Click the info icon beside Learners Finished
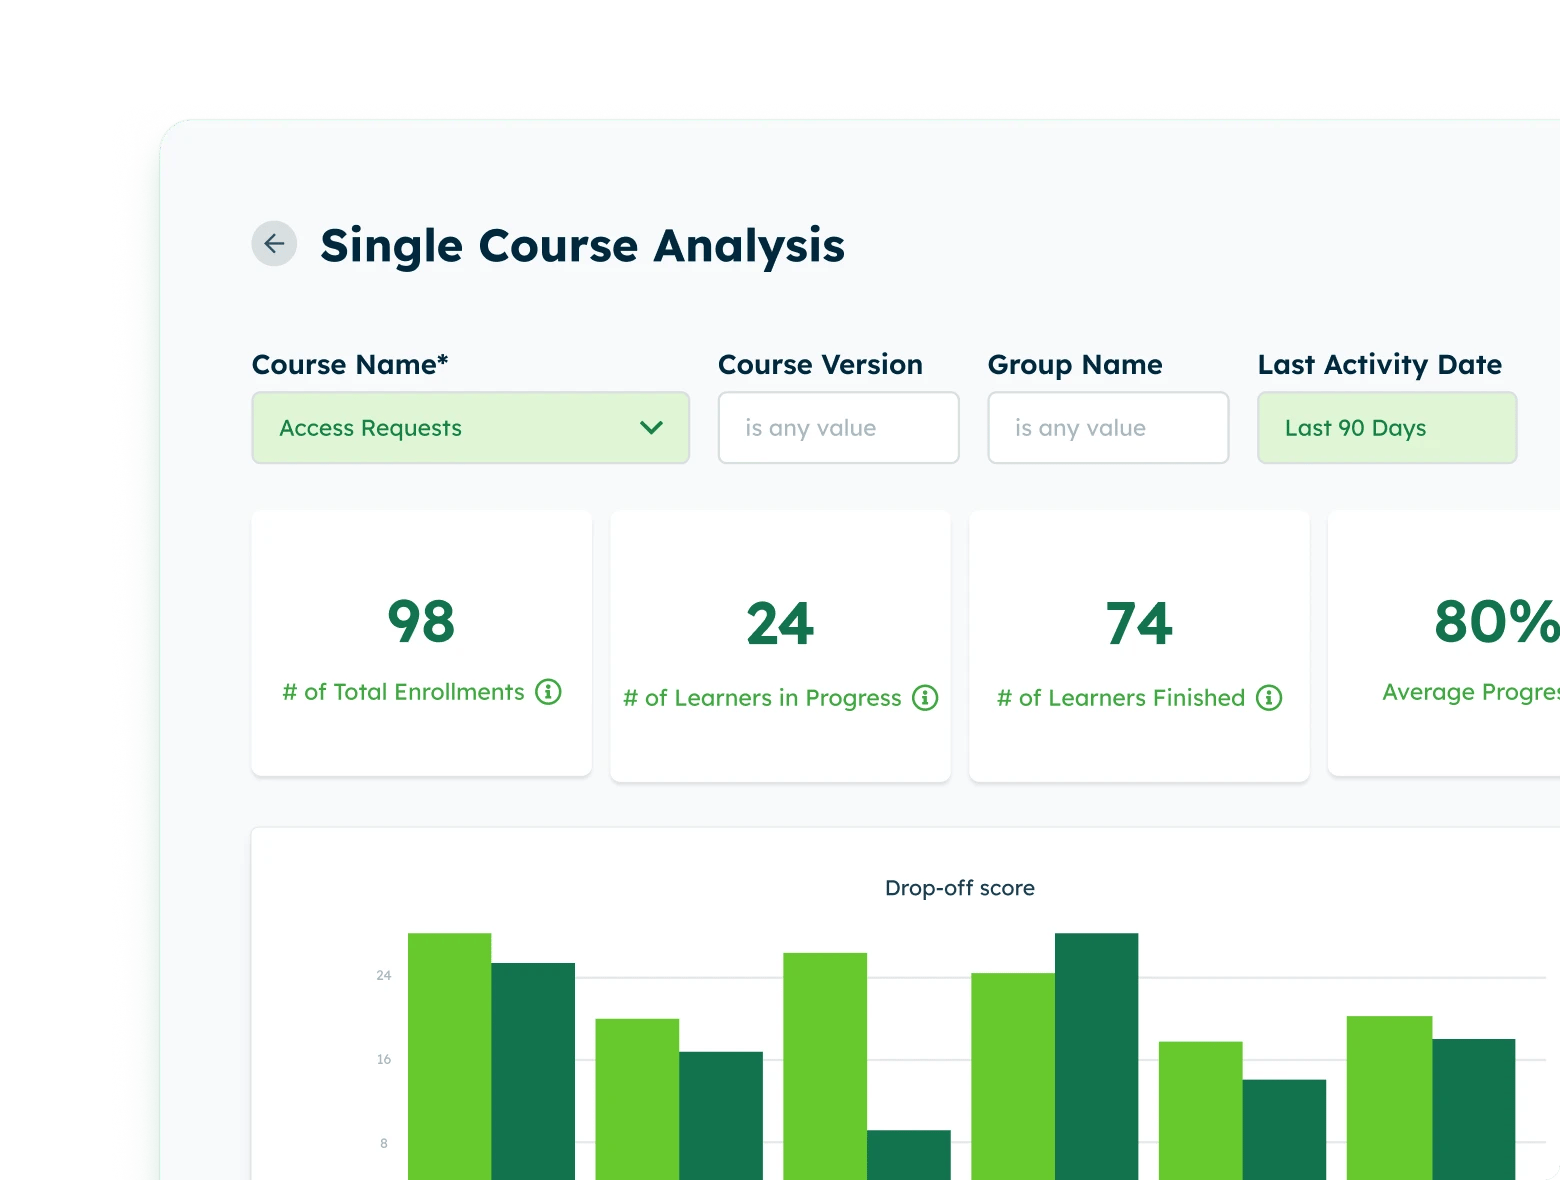 pos(1270,698)
